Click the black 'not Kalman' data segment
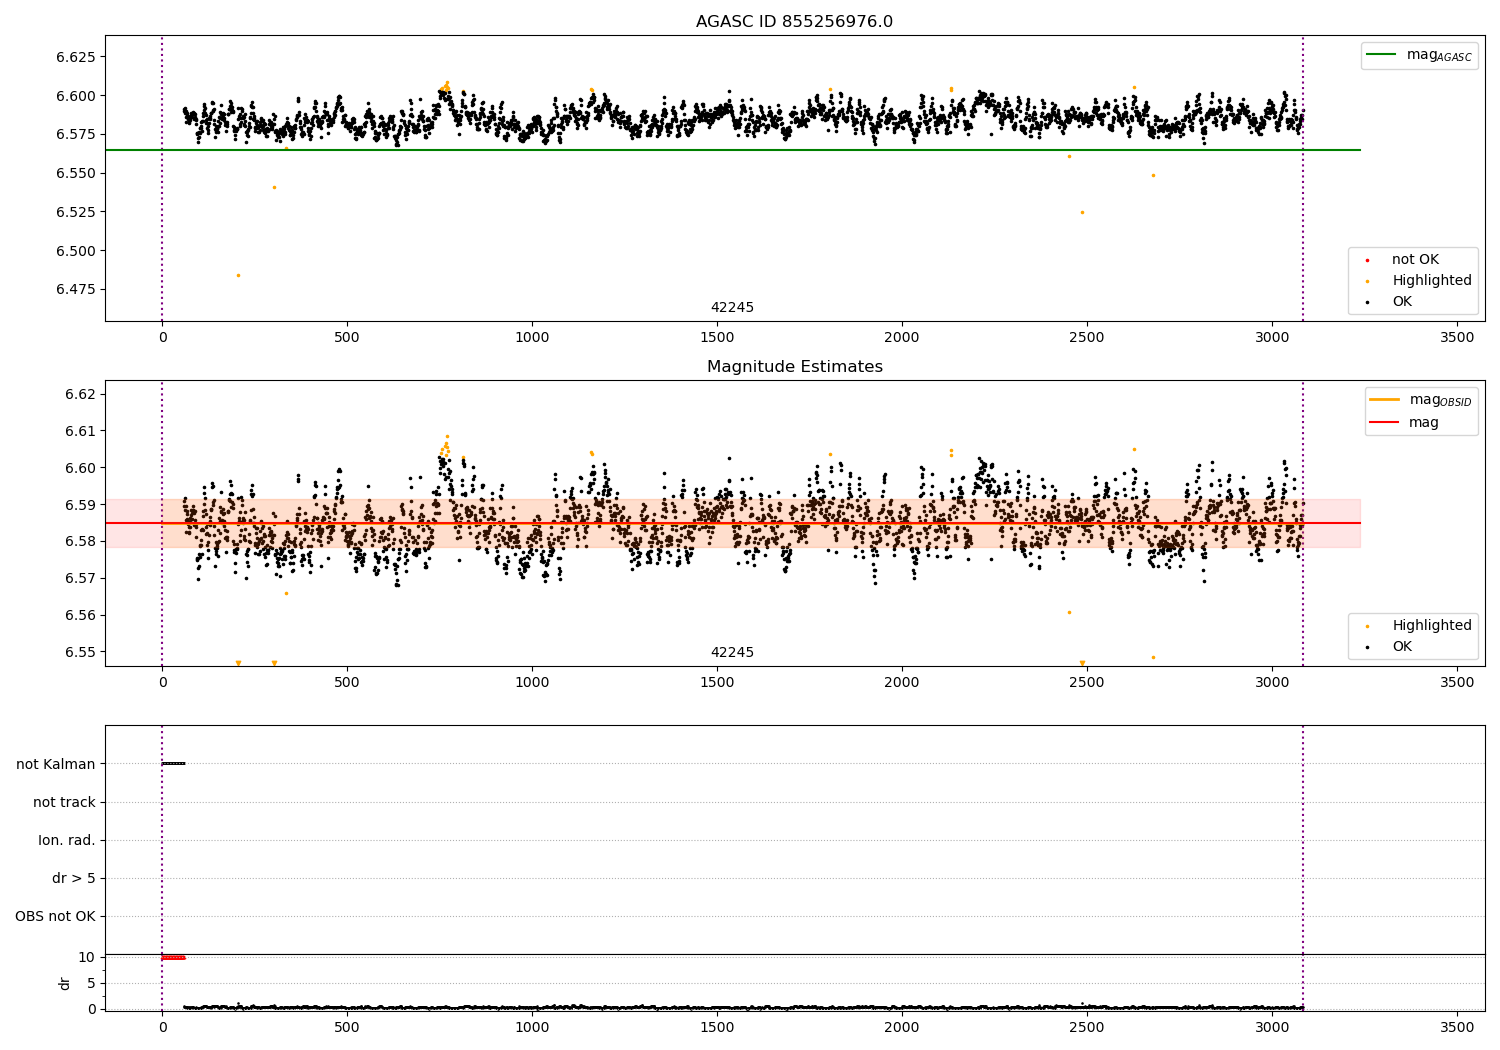 (x=174, y=764)
